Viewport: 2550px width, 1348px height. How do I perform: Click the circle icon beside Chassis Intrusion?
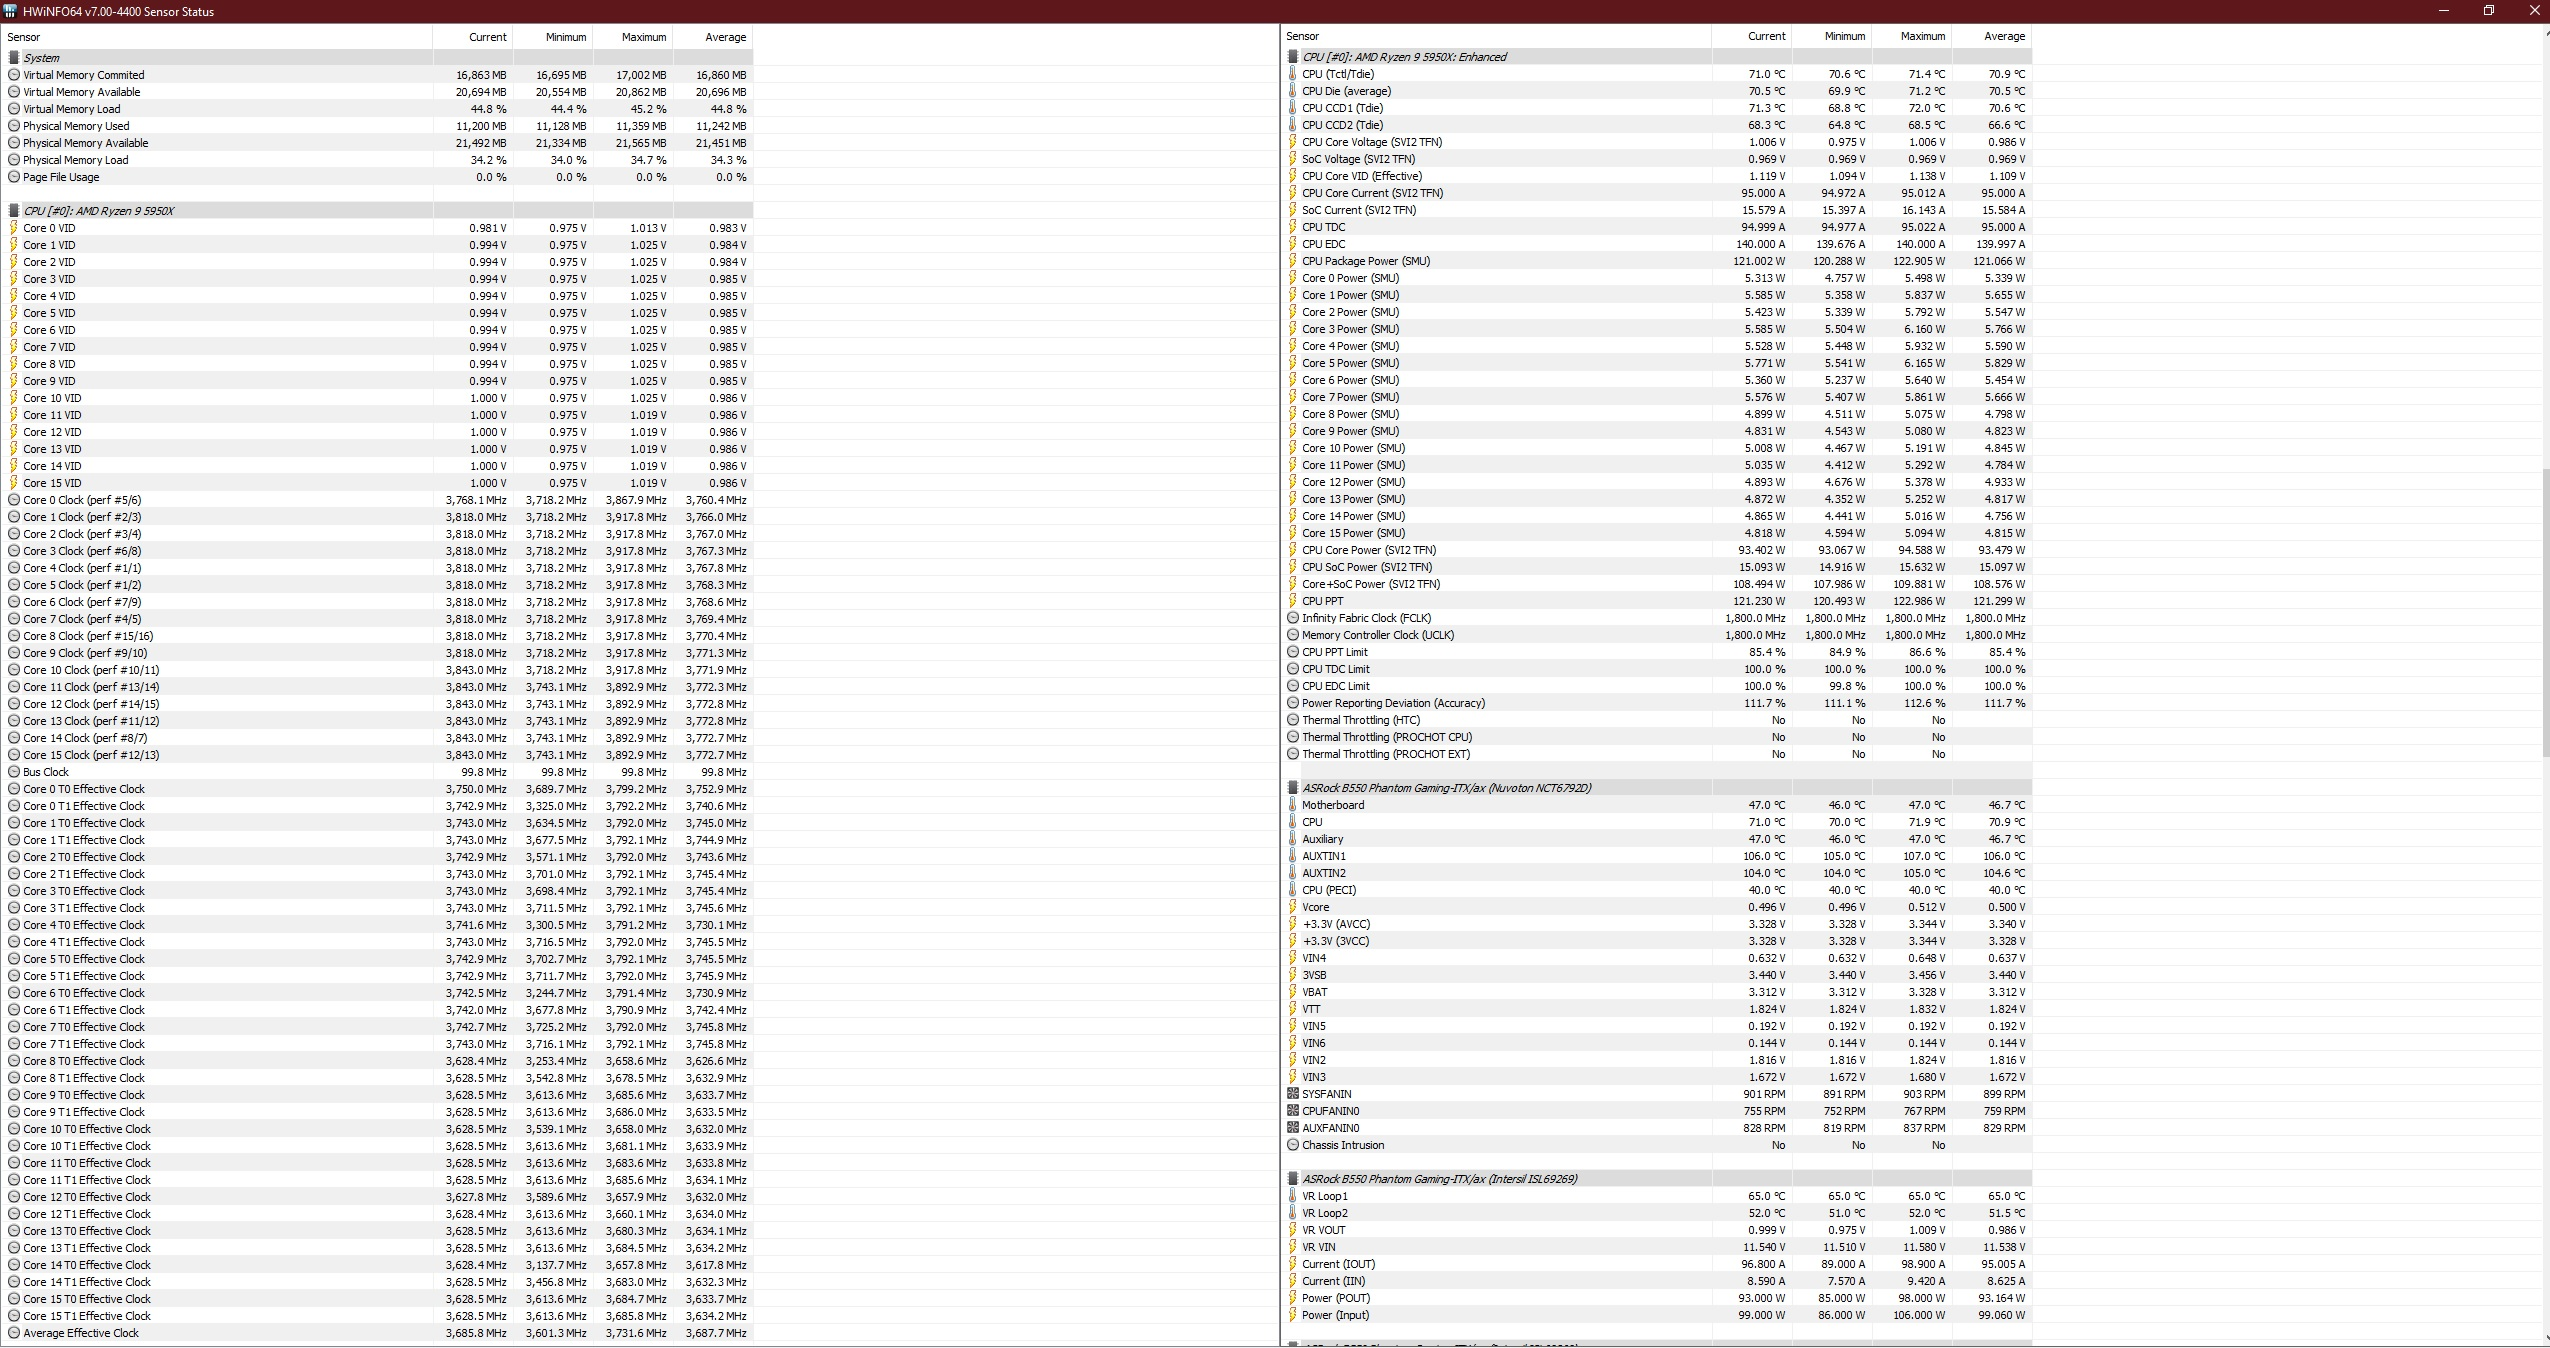tap(1293, 1145)
